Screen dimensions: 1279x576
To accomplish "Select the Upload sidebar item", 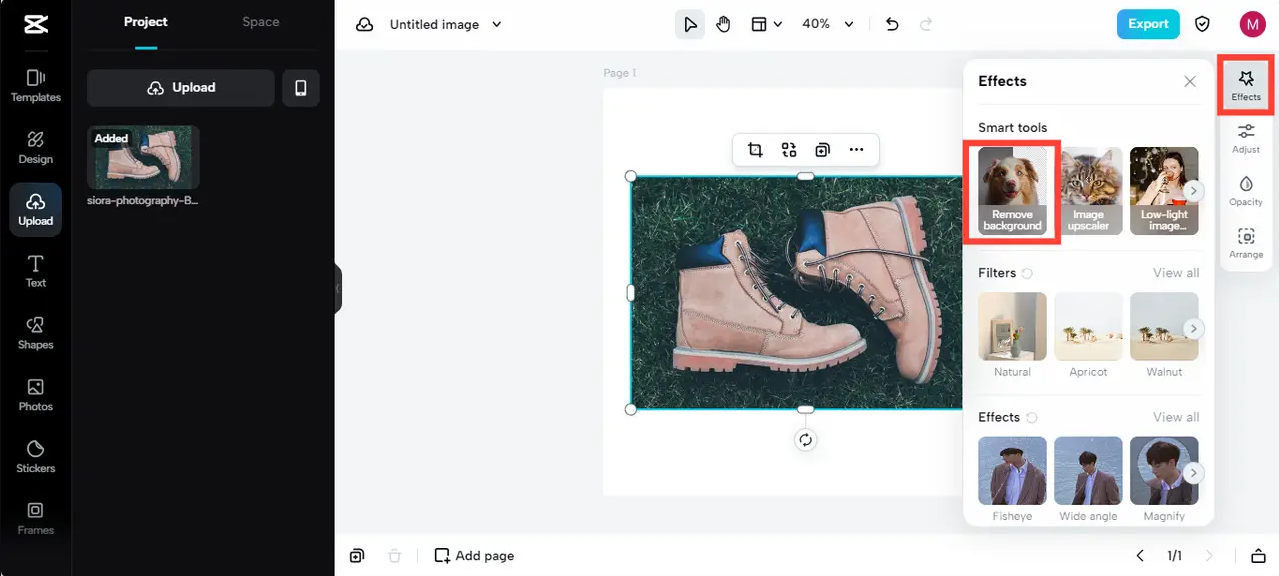I will point(35,210).
